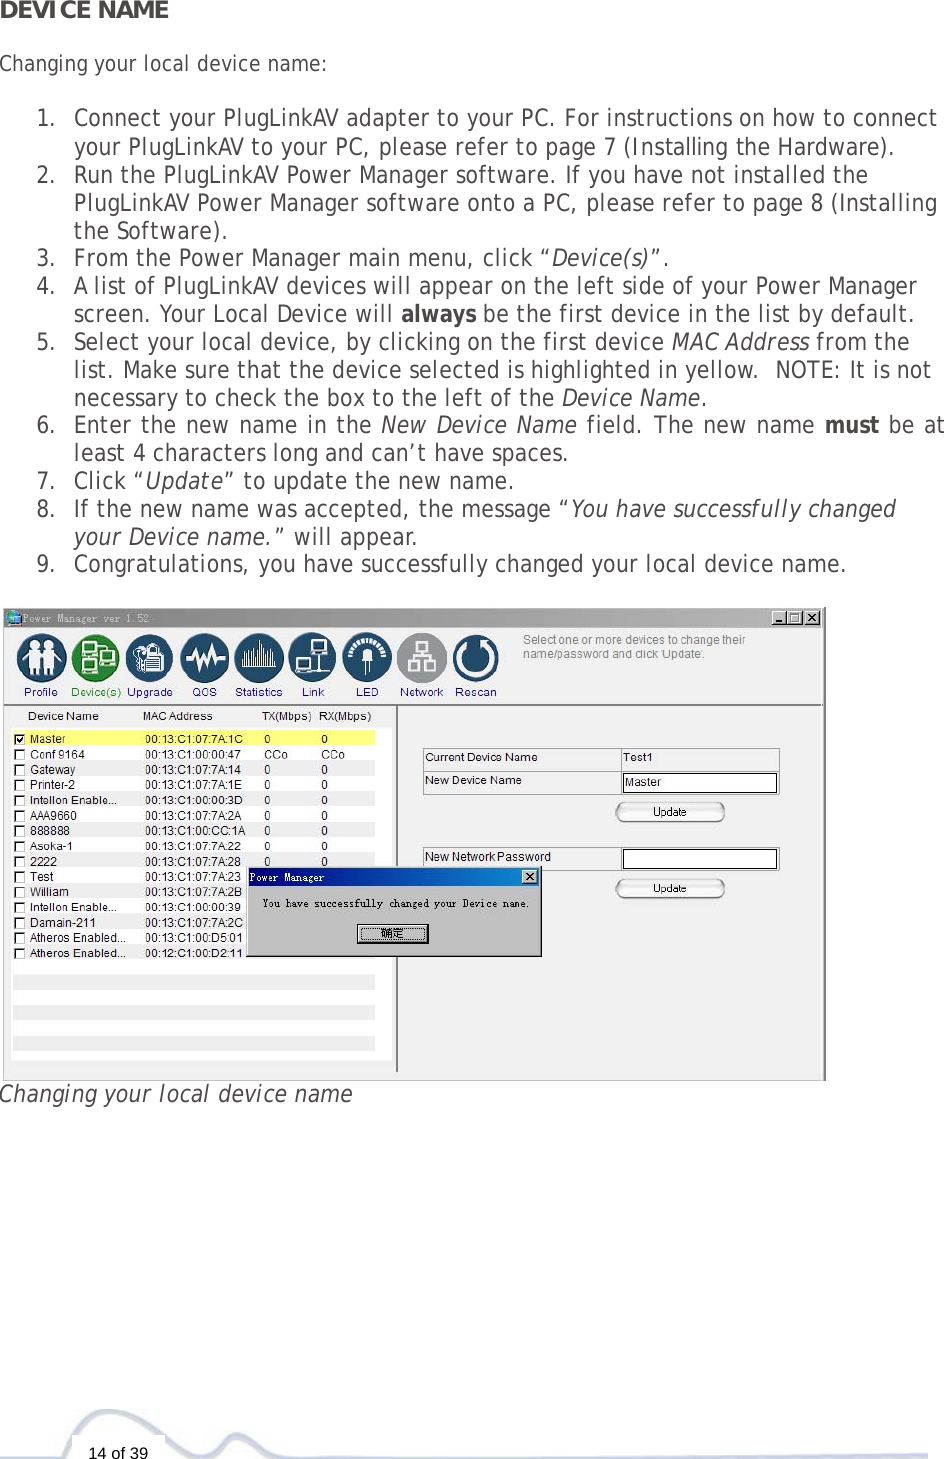
Task: View the Statistics panel
Action: pyautogui.click(x=258, y=658)
